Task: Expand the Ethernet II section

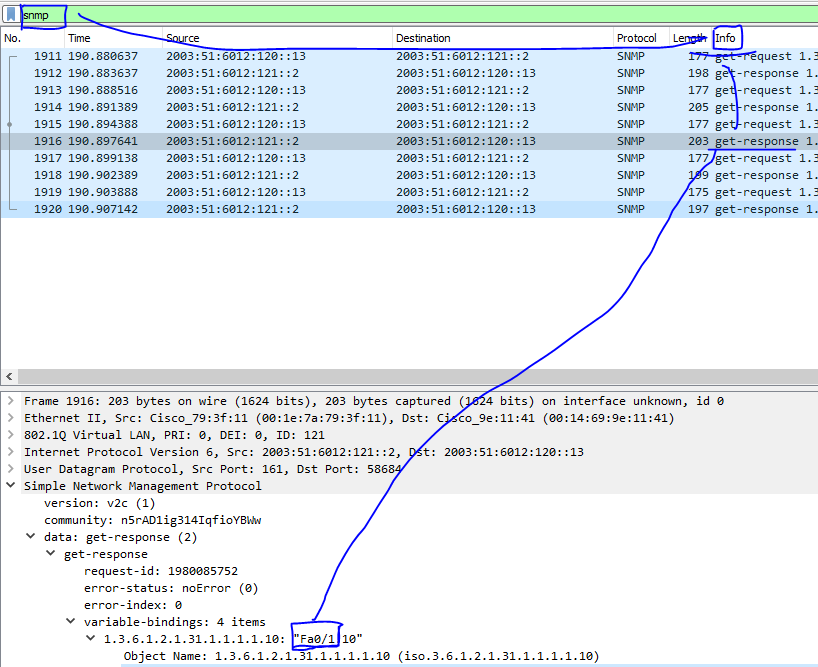Action: pos(10,418)
